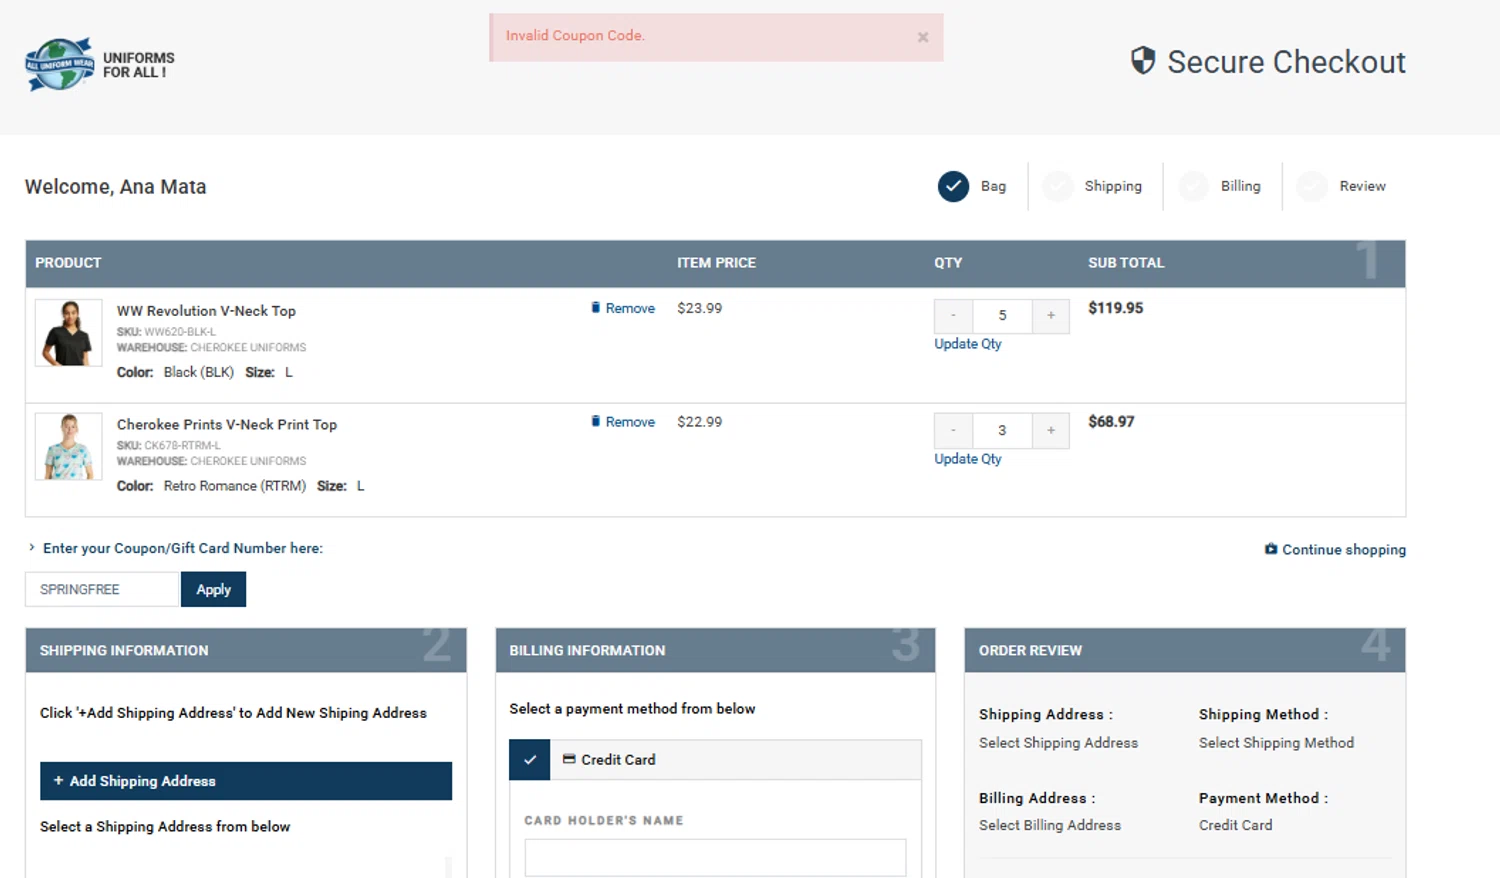Go to the Billing checkout step
Screen dimensions: 1500x878
pos(1240,186)
